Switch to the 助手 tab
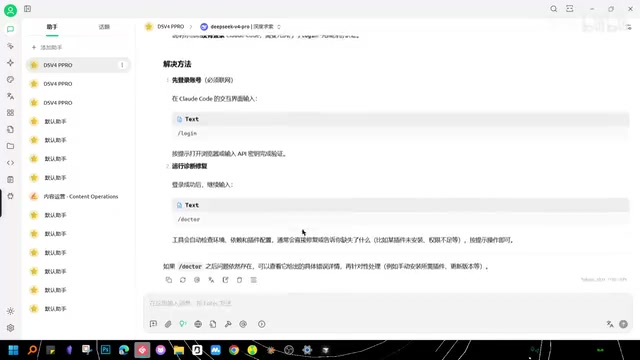This screenshot has height=360, width=640. point(52,27)
